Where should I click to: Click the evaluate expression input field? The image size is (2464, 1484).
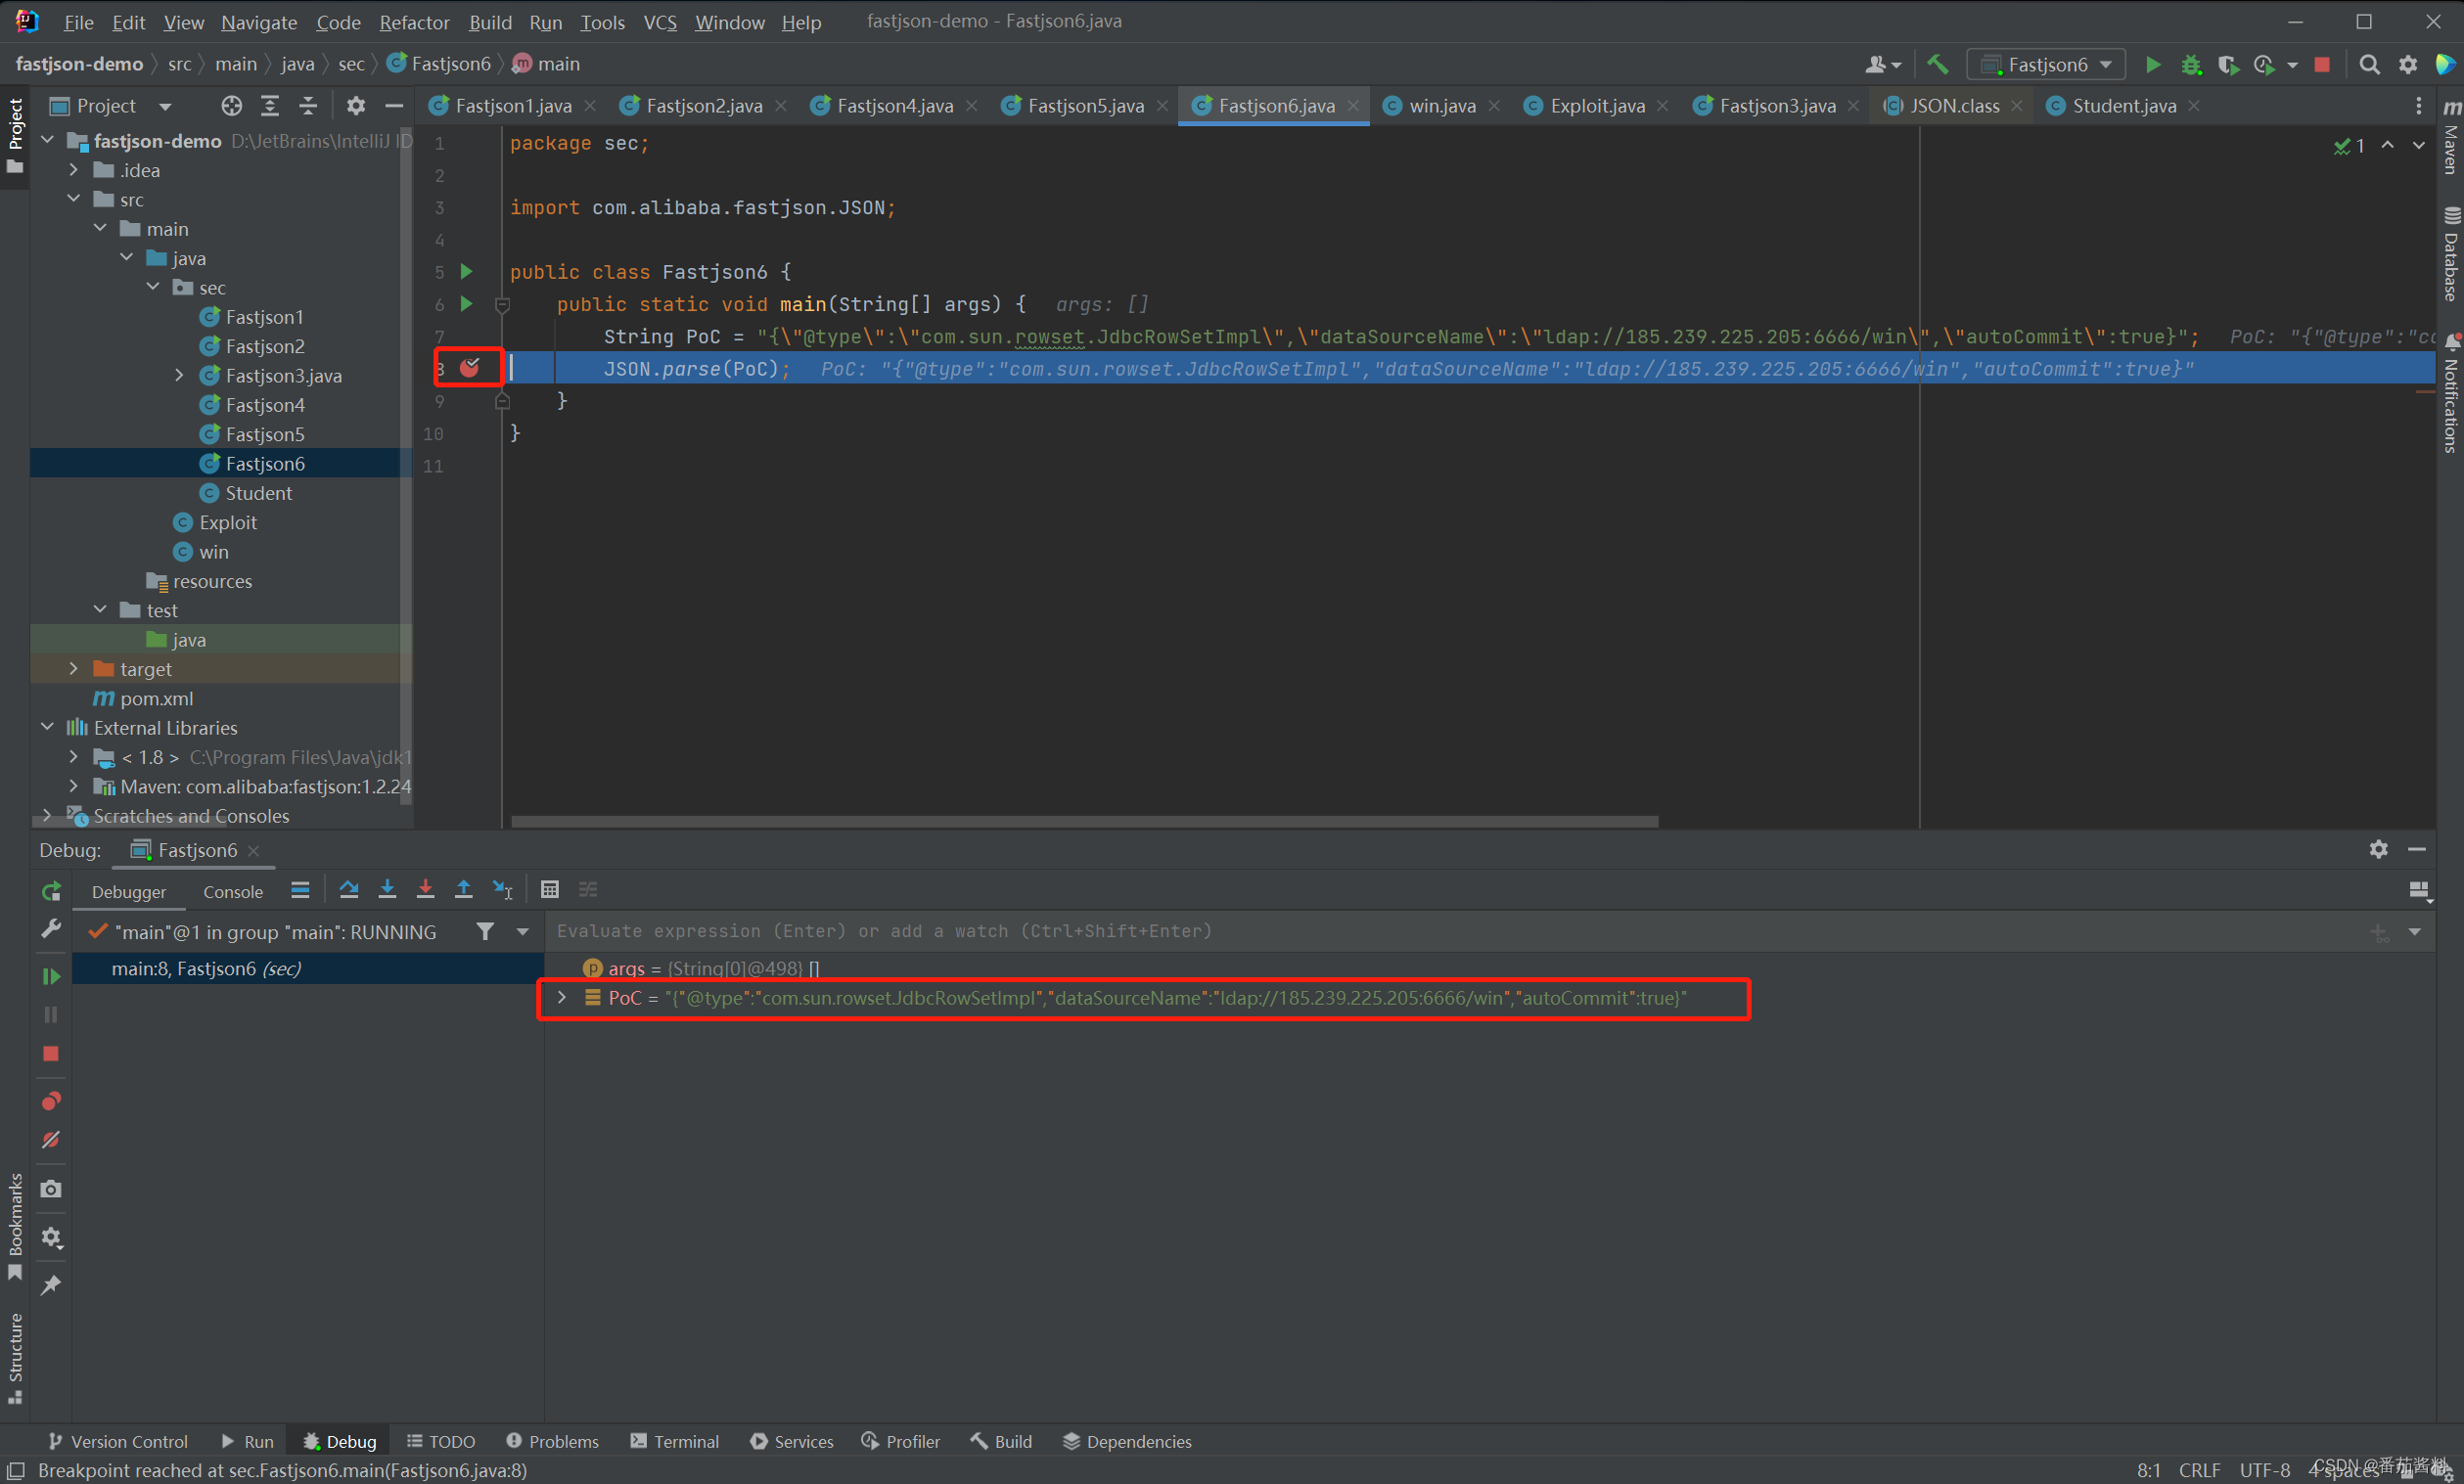1450,931
